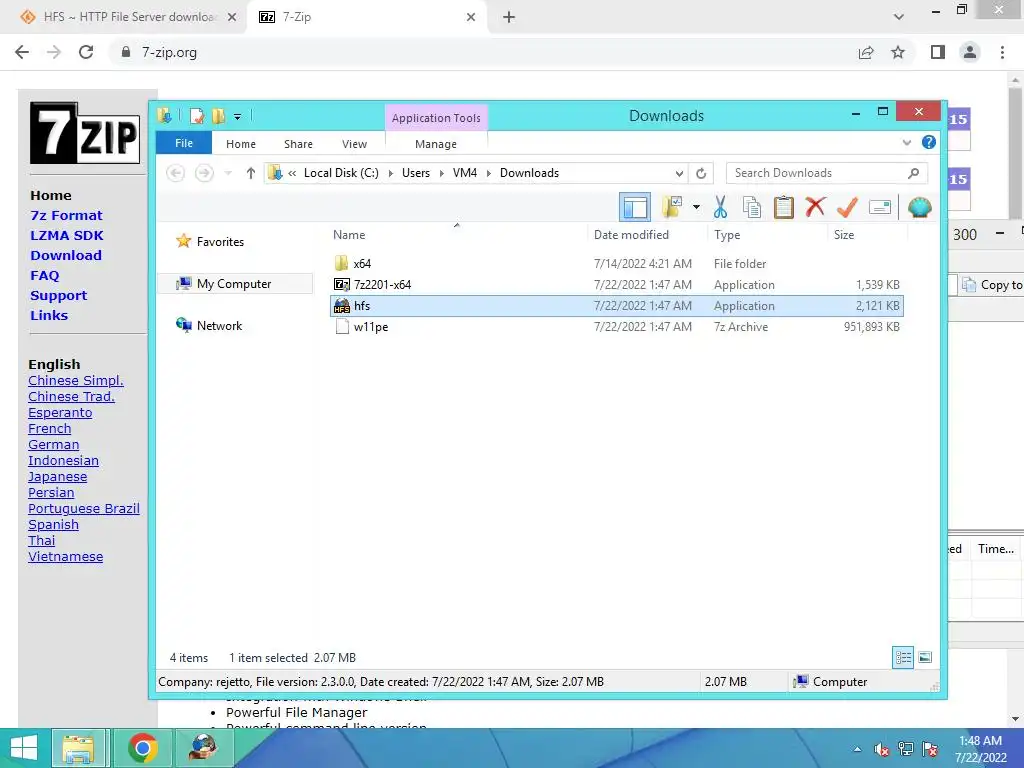Select the x64 folder
Screen dimensions: 1024x768
point(617,264)
